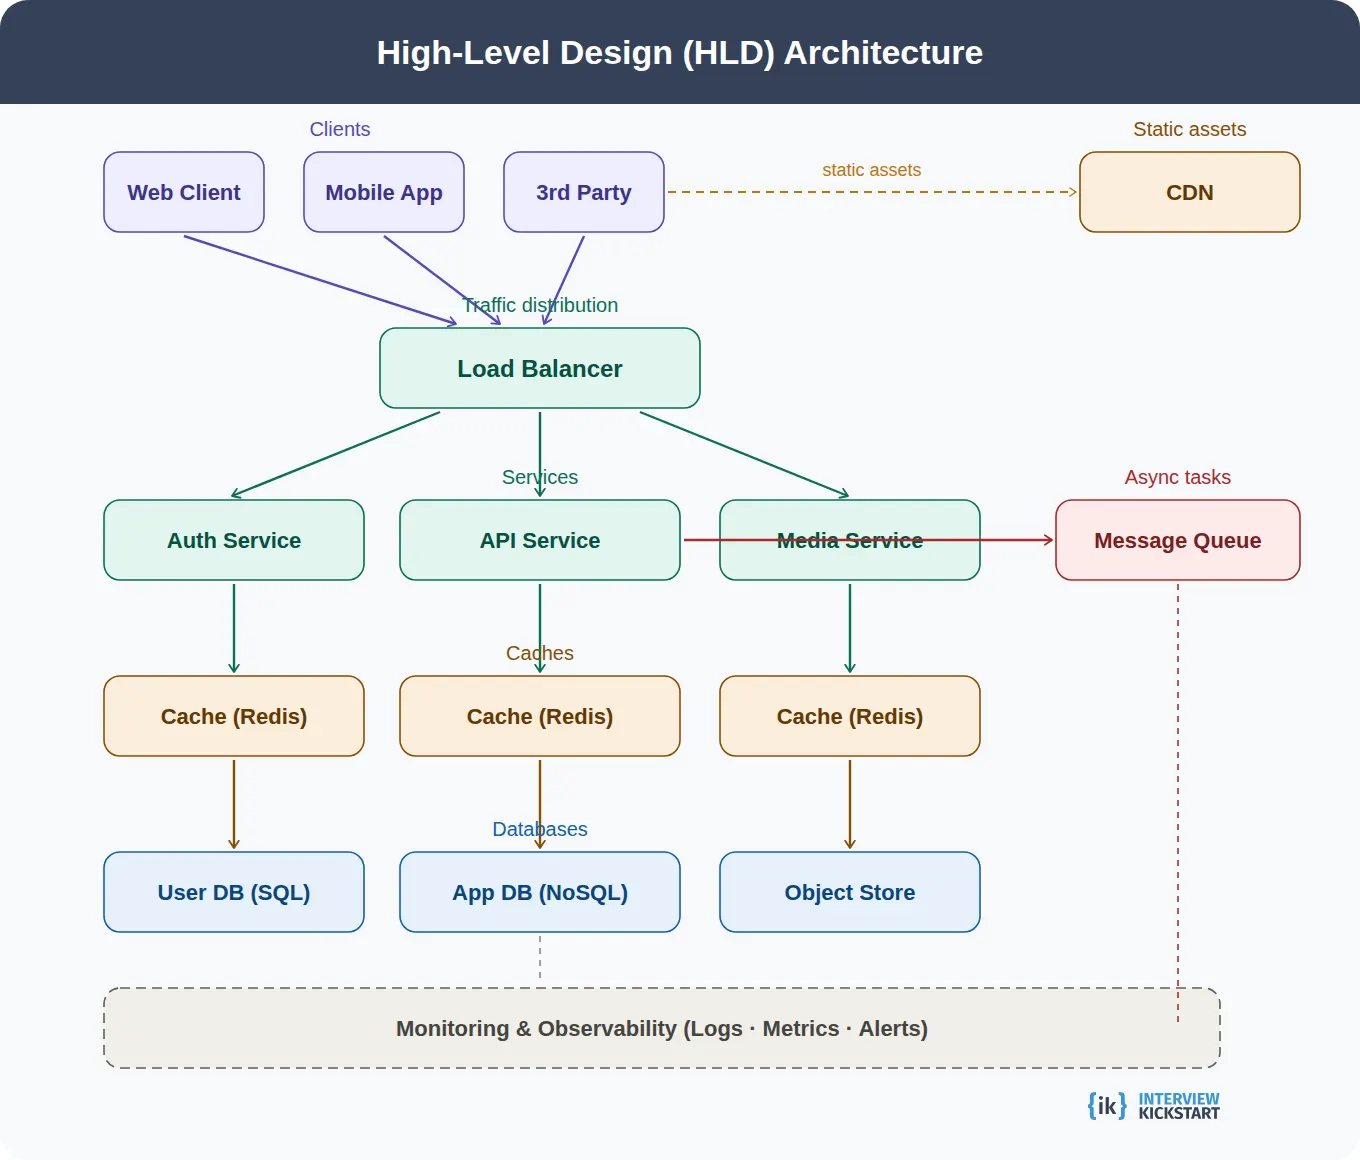Click the Clients section label
1360x1160 pixels.
[339, 129]
